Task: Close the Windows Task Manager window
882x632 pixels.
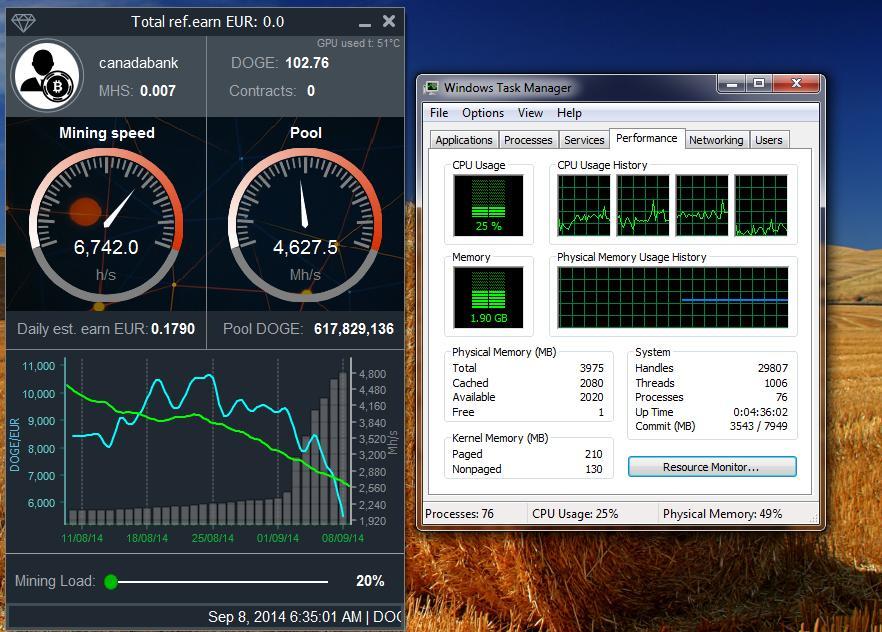Action: [x=796, y=85]
